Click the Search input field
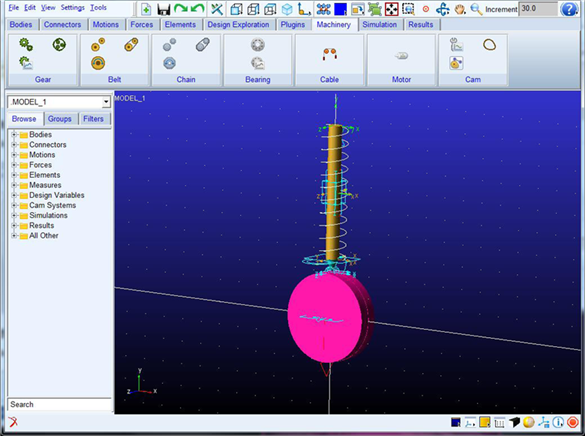The image size is (585, 436). click(60, 404)
